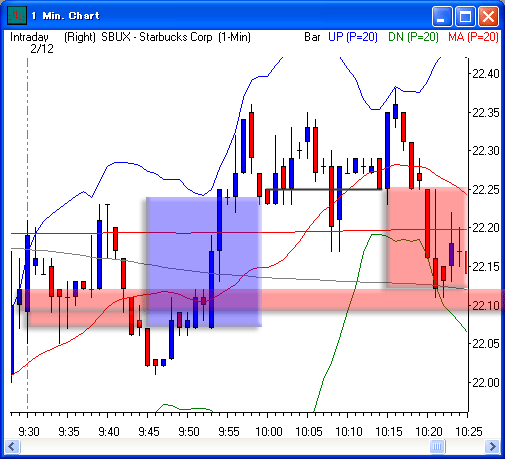Click the 9:45 time axis label

click(149, 432)
